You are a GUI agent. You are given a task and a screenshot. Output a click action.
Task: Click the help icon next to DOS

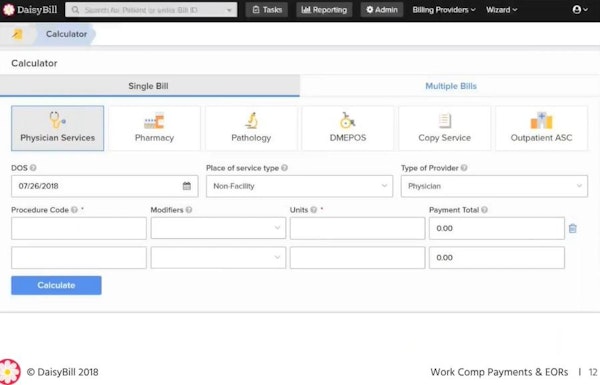[33, 168]
